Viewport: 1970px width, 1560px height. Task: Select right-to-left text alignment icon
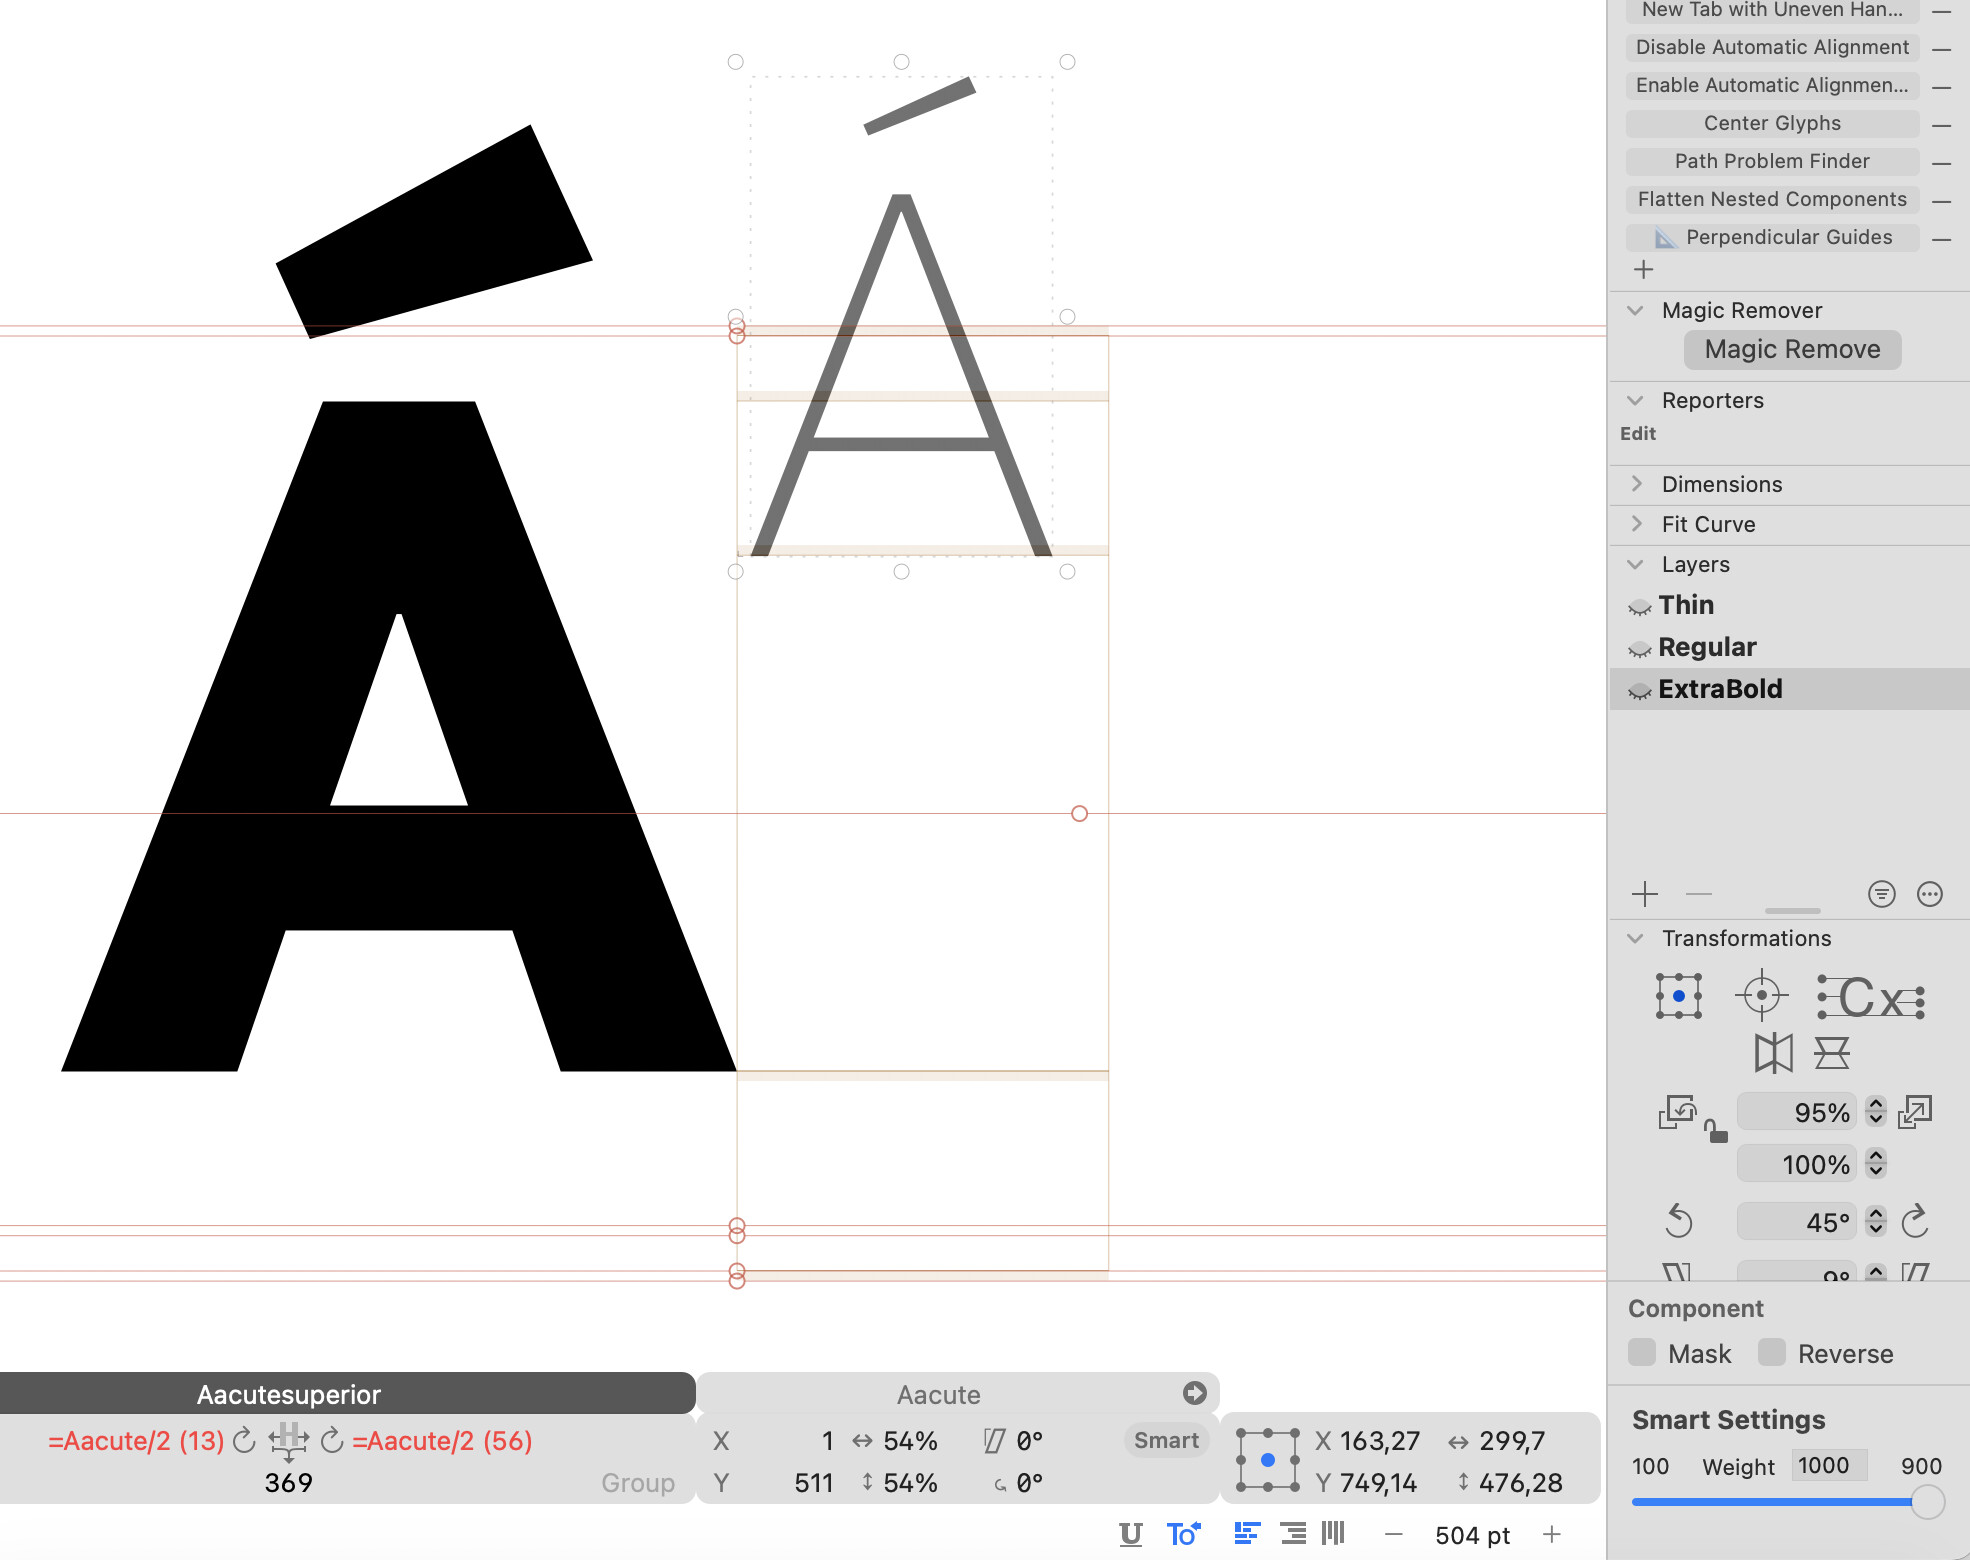click(x=1293, y=1534)
